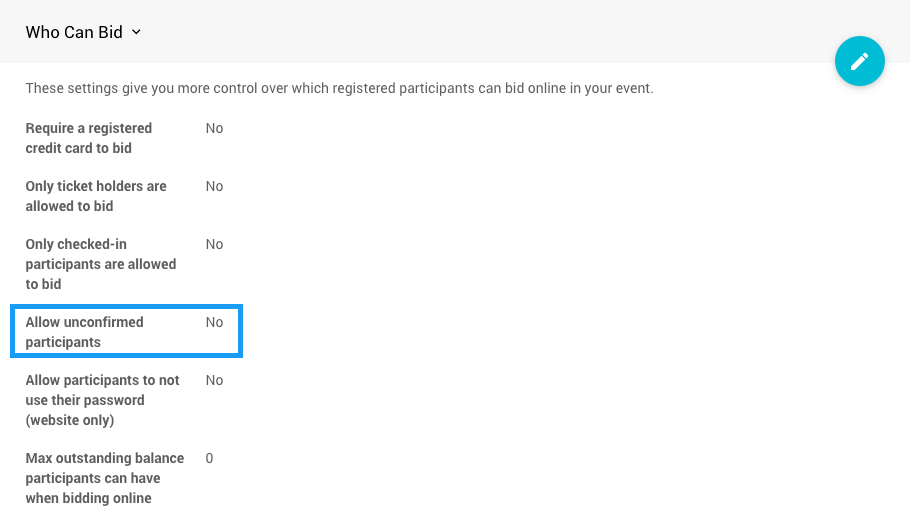Click the blue highlight border's top edge
Screen dimensions: 910x531
[x=126, y=307]
